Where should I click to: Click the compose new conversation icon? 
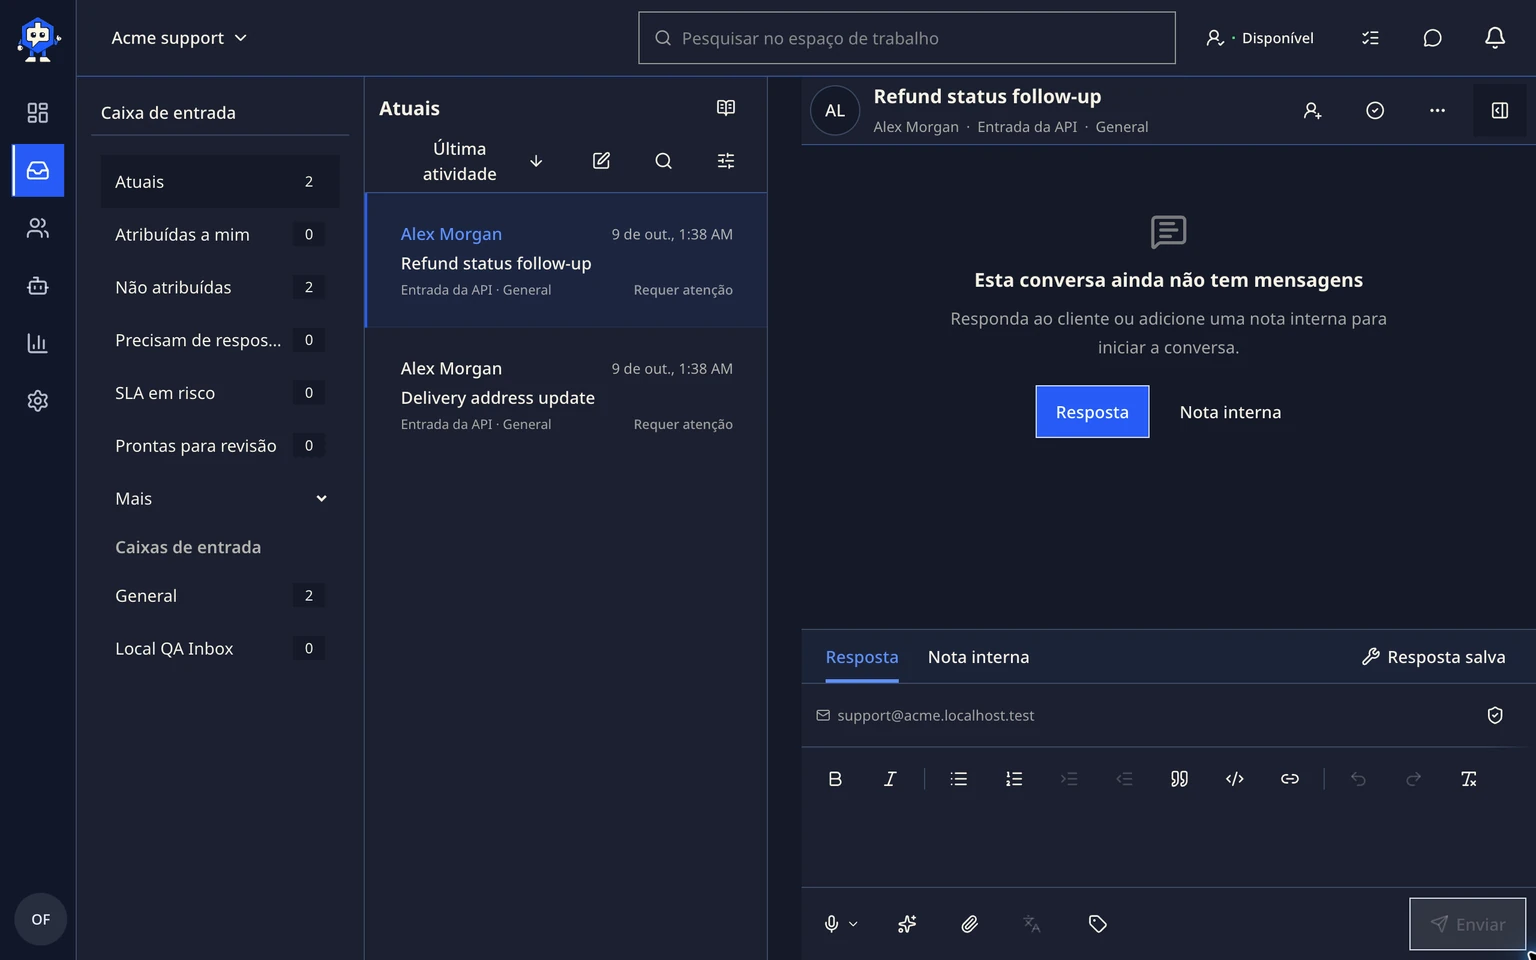pos(601,161)
